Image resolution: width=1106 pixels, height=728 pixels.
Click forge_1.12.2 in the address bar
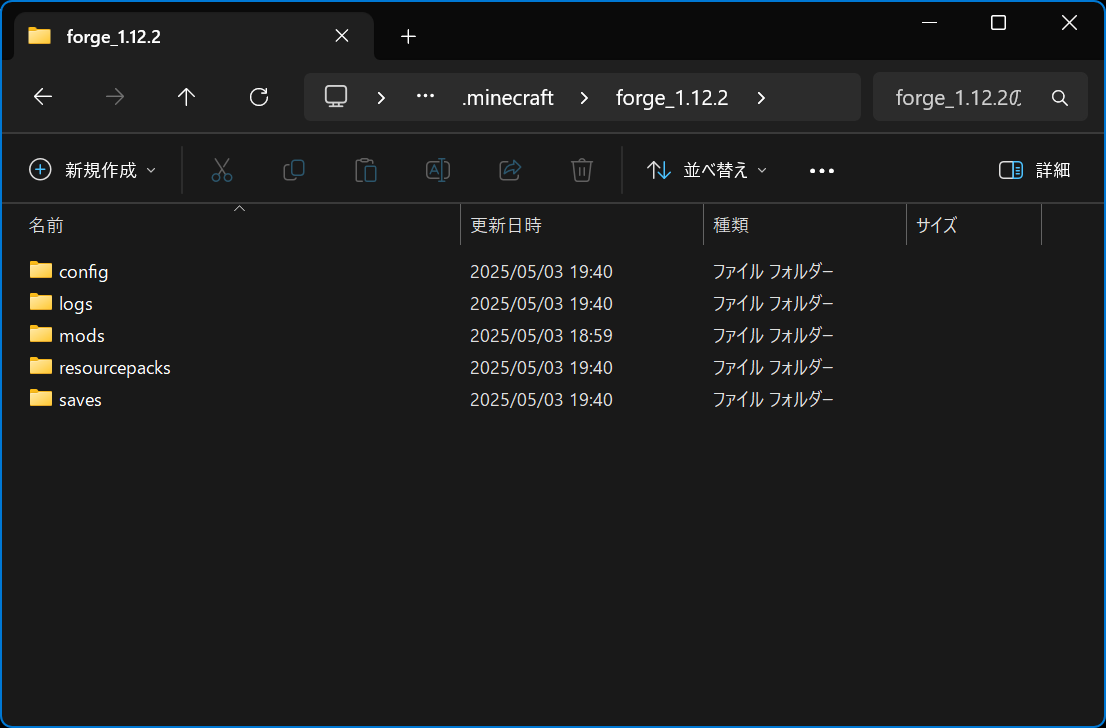tap(672, 98)
